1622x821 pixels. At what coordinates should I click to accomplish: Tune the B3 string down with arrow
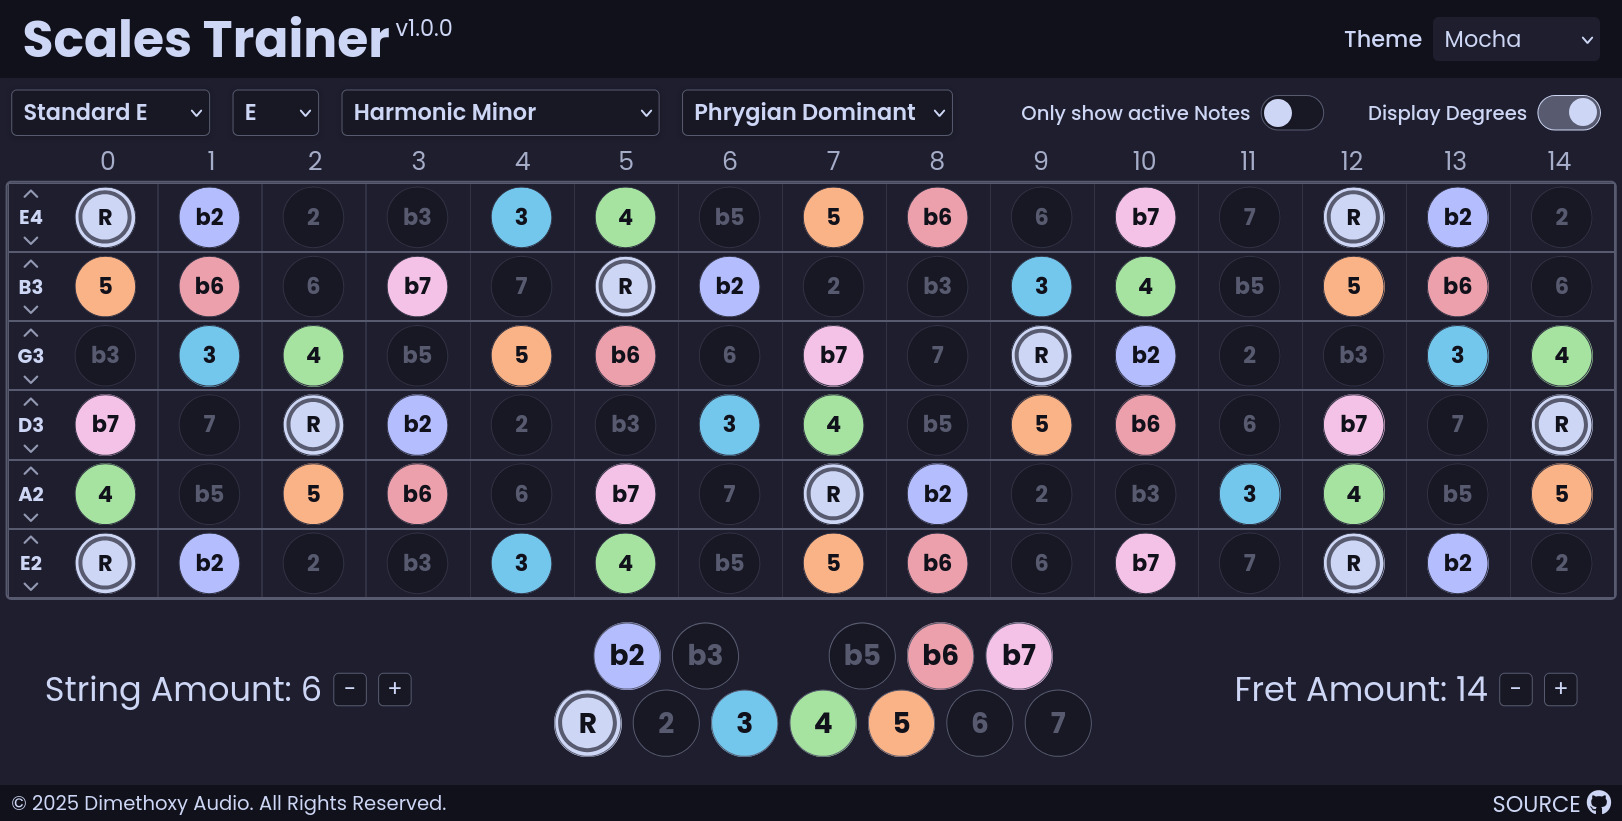(x=31, y=309)
